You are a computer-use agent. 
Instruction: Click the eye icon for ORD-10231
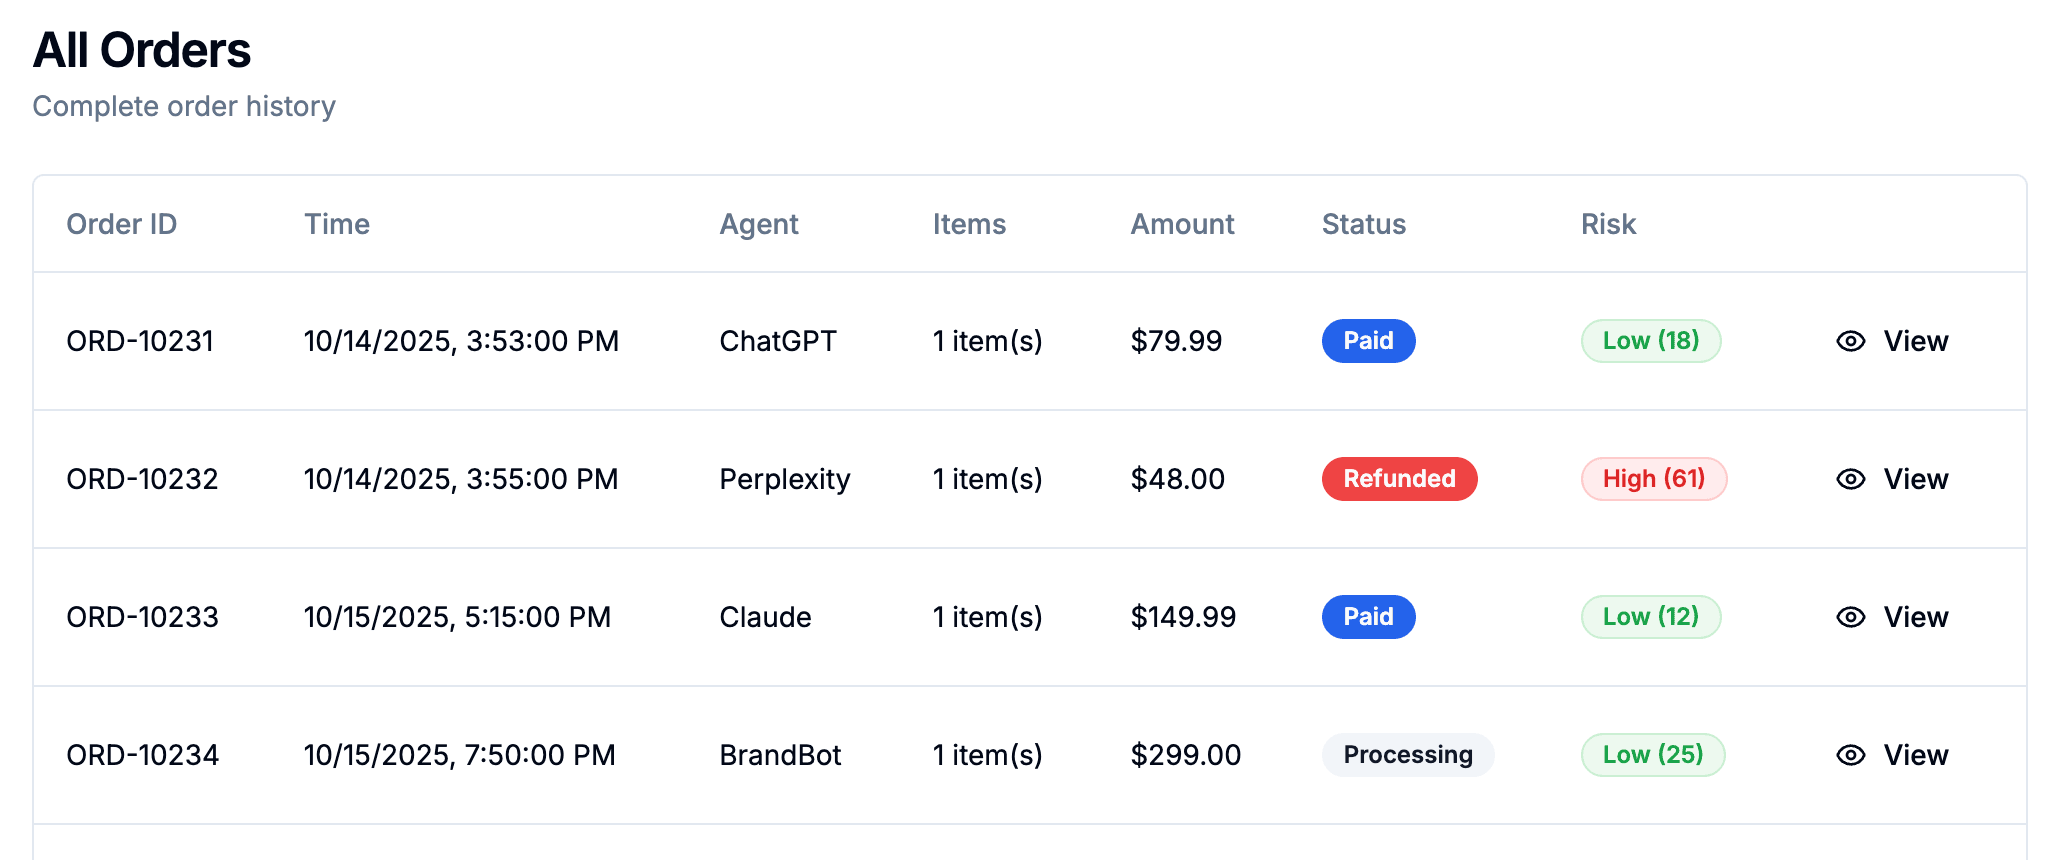coord(1850,341)
